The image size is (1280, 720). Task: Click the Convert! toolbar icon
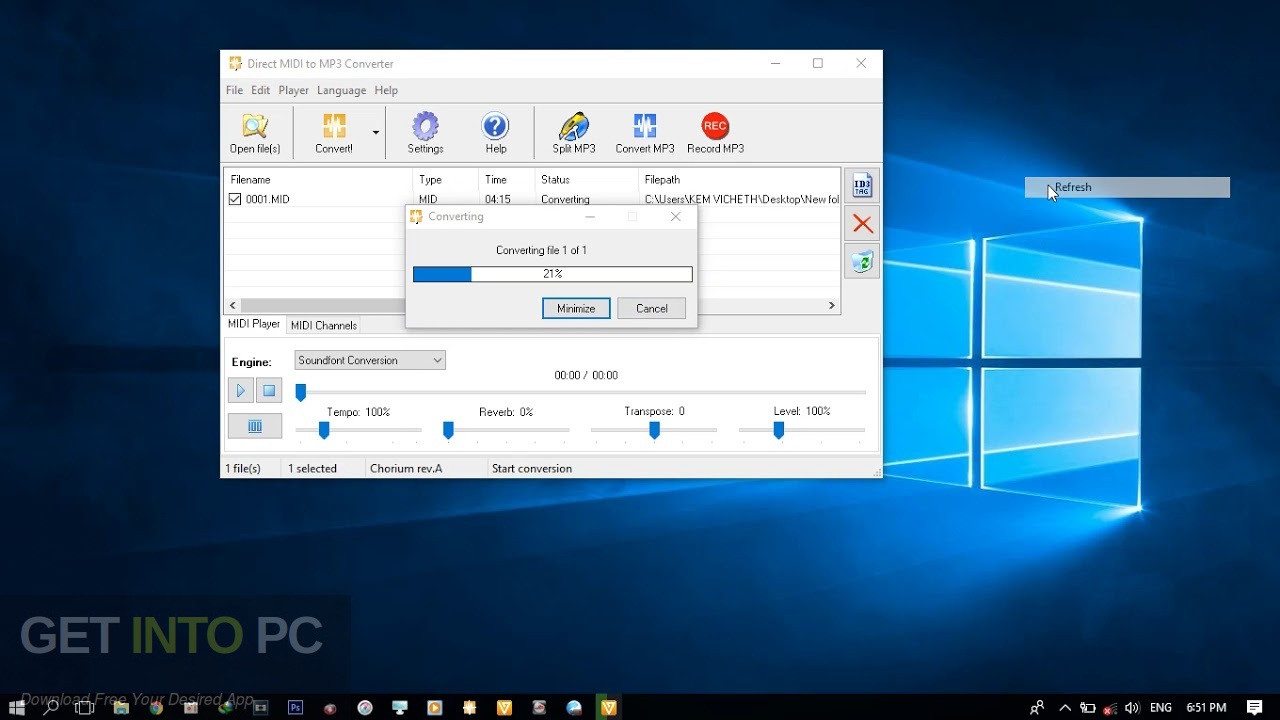point(336,131)
